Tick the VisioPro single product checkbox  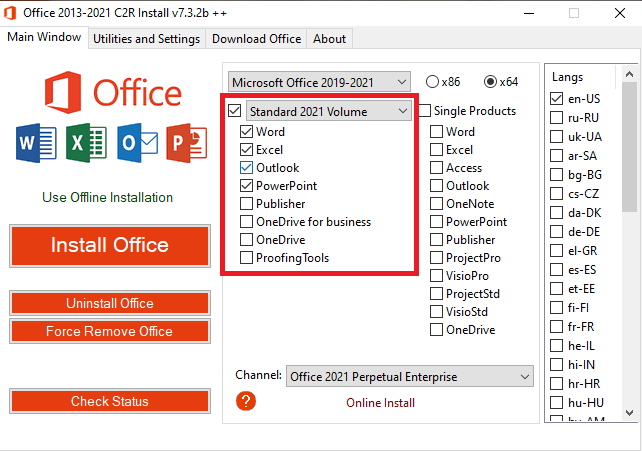[436, 276]
